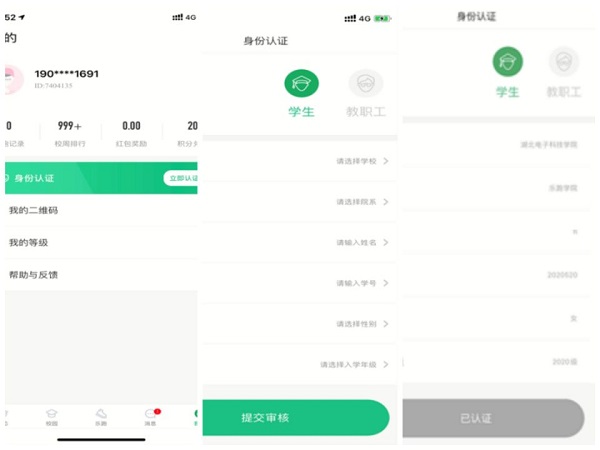Image resolution: width=600 pixels, height=450 pixels.
Task: Select the 学生 icon in the middle screen
Action: (x=302, y=83)
